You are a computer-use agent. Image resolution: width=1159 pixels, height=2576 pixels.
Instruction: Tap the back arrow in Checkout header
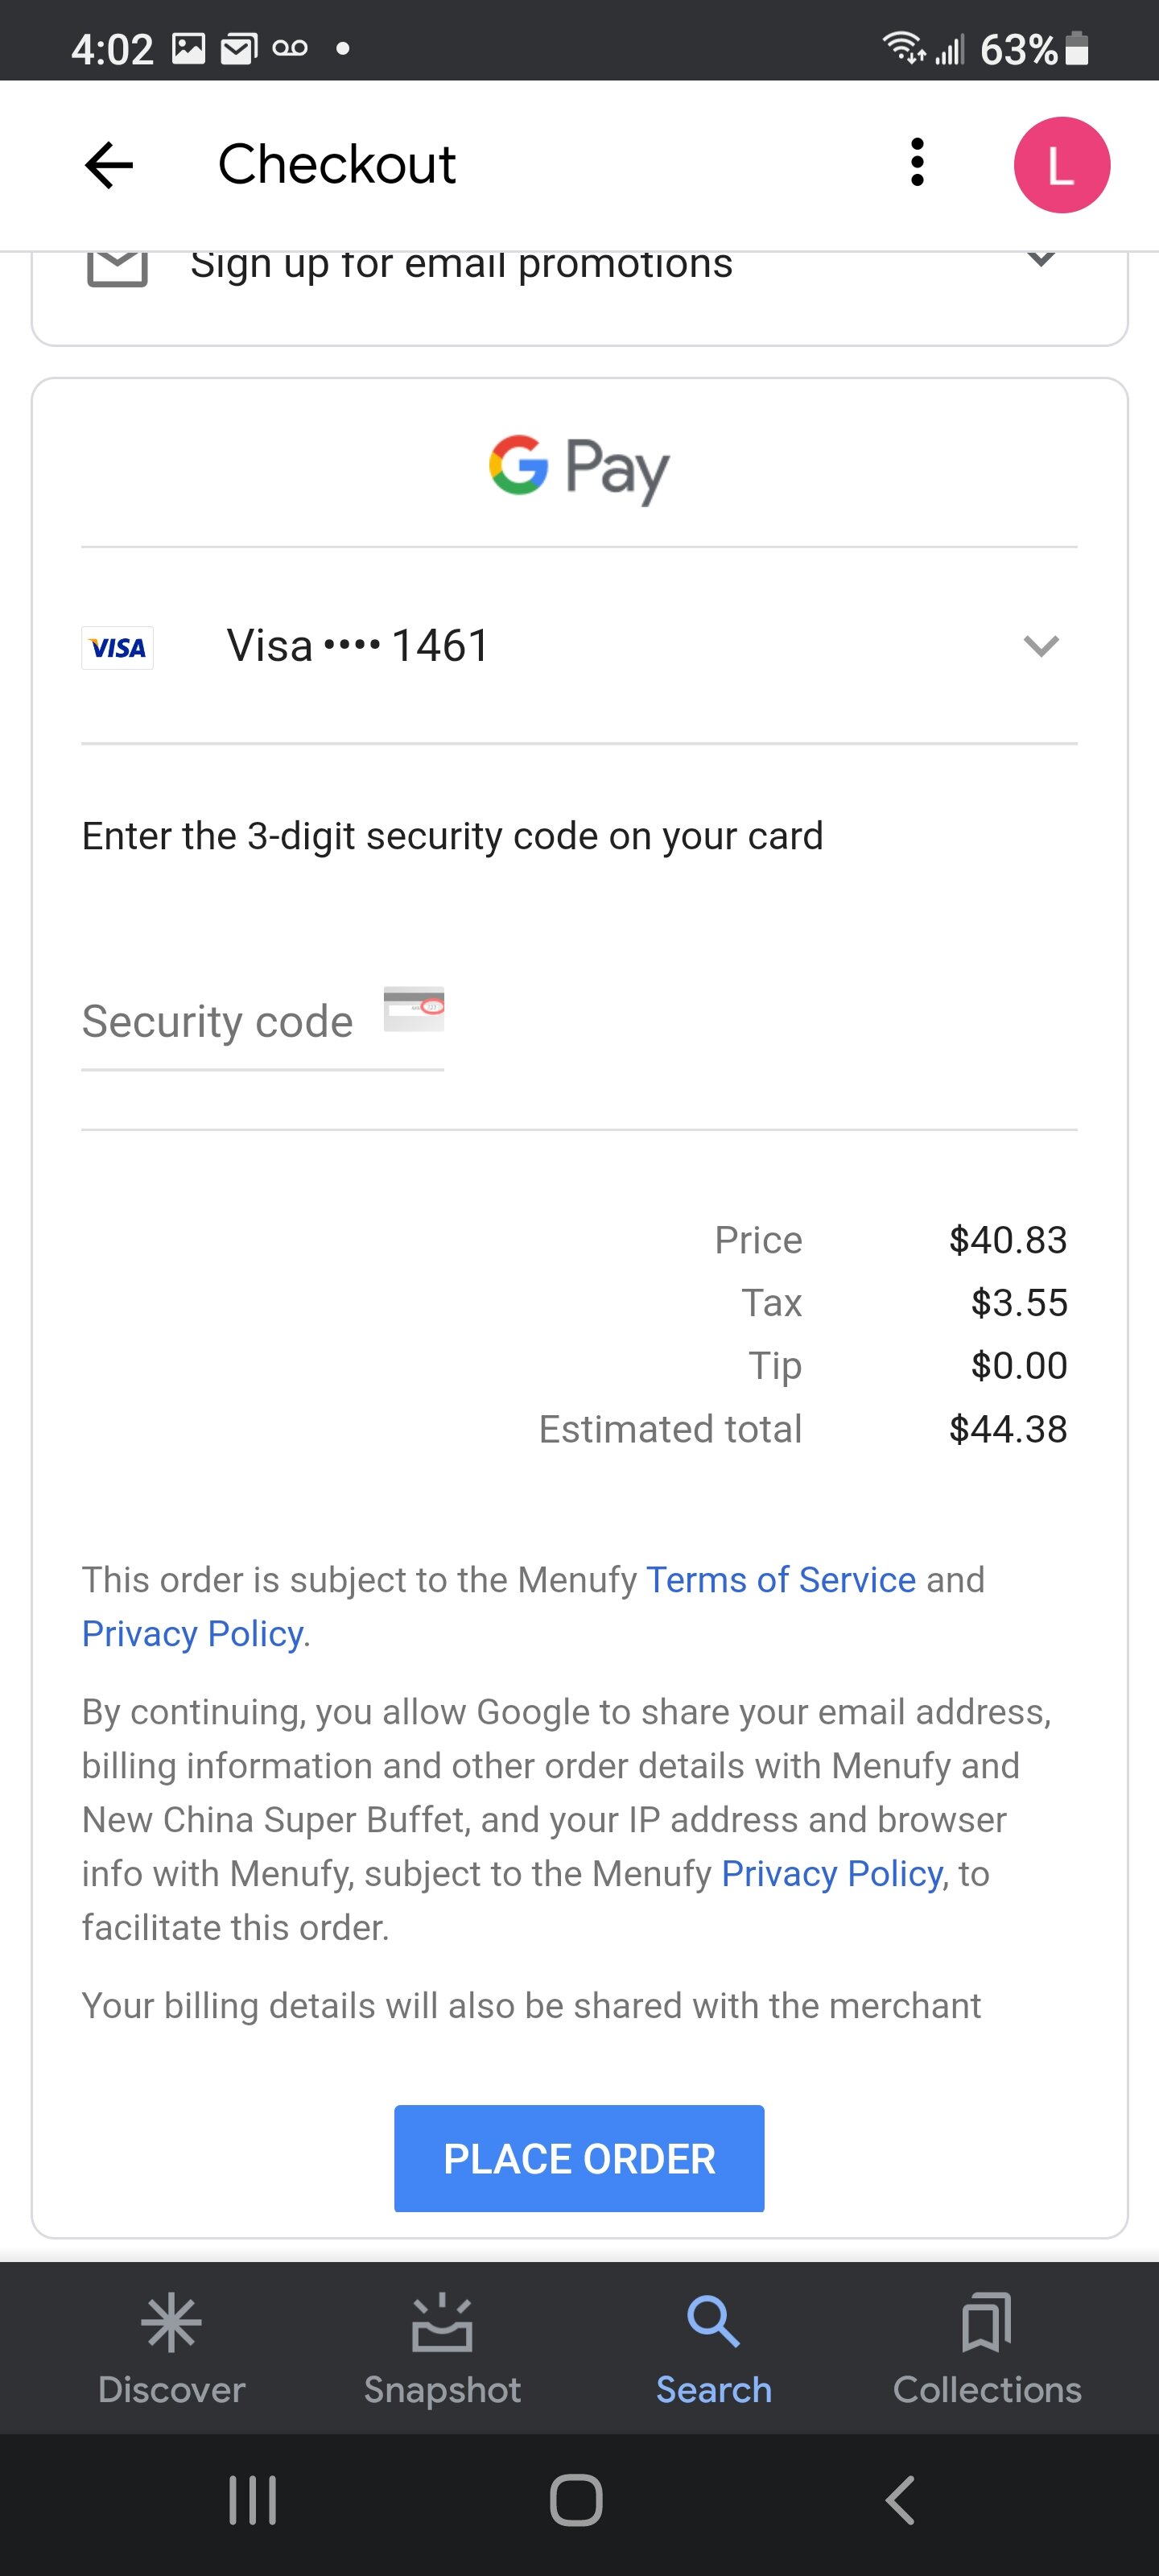pos(109,165)
